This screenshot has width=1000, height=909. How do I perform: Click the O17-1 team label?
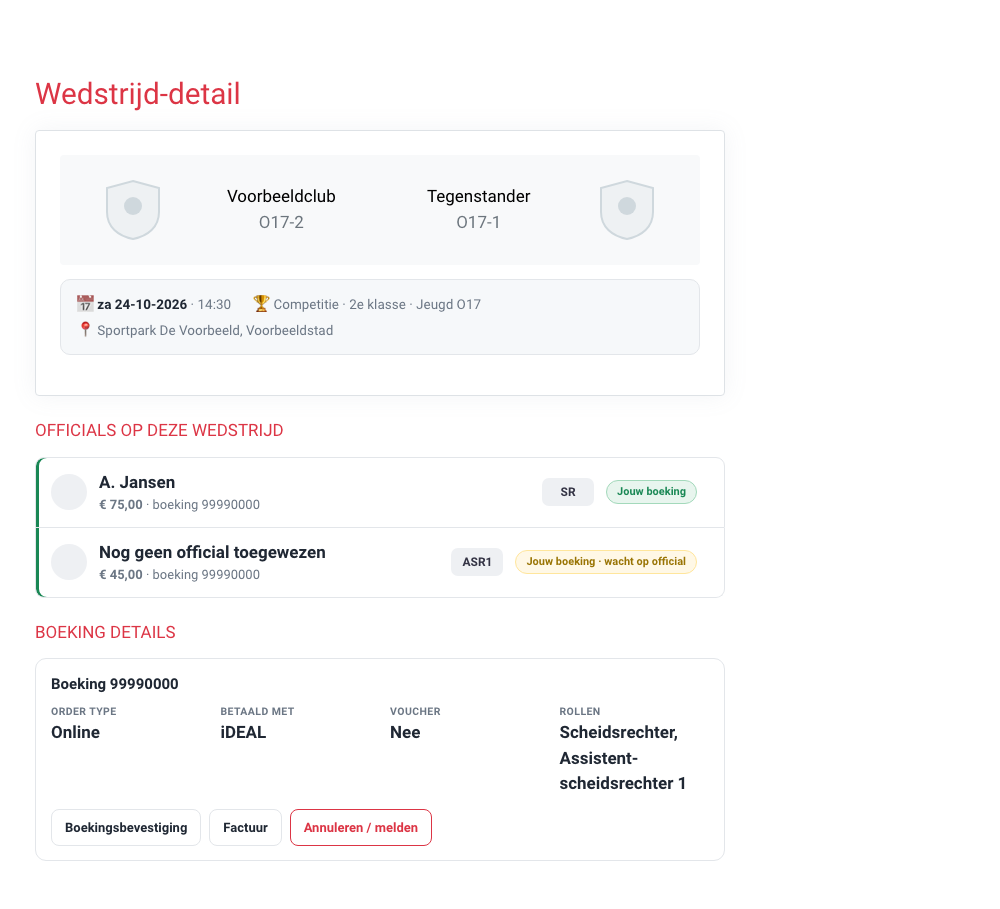[x=478, y=223]
